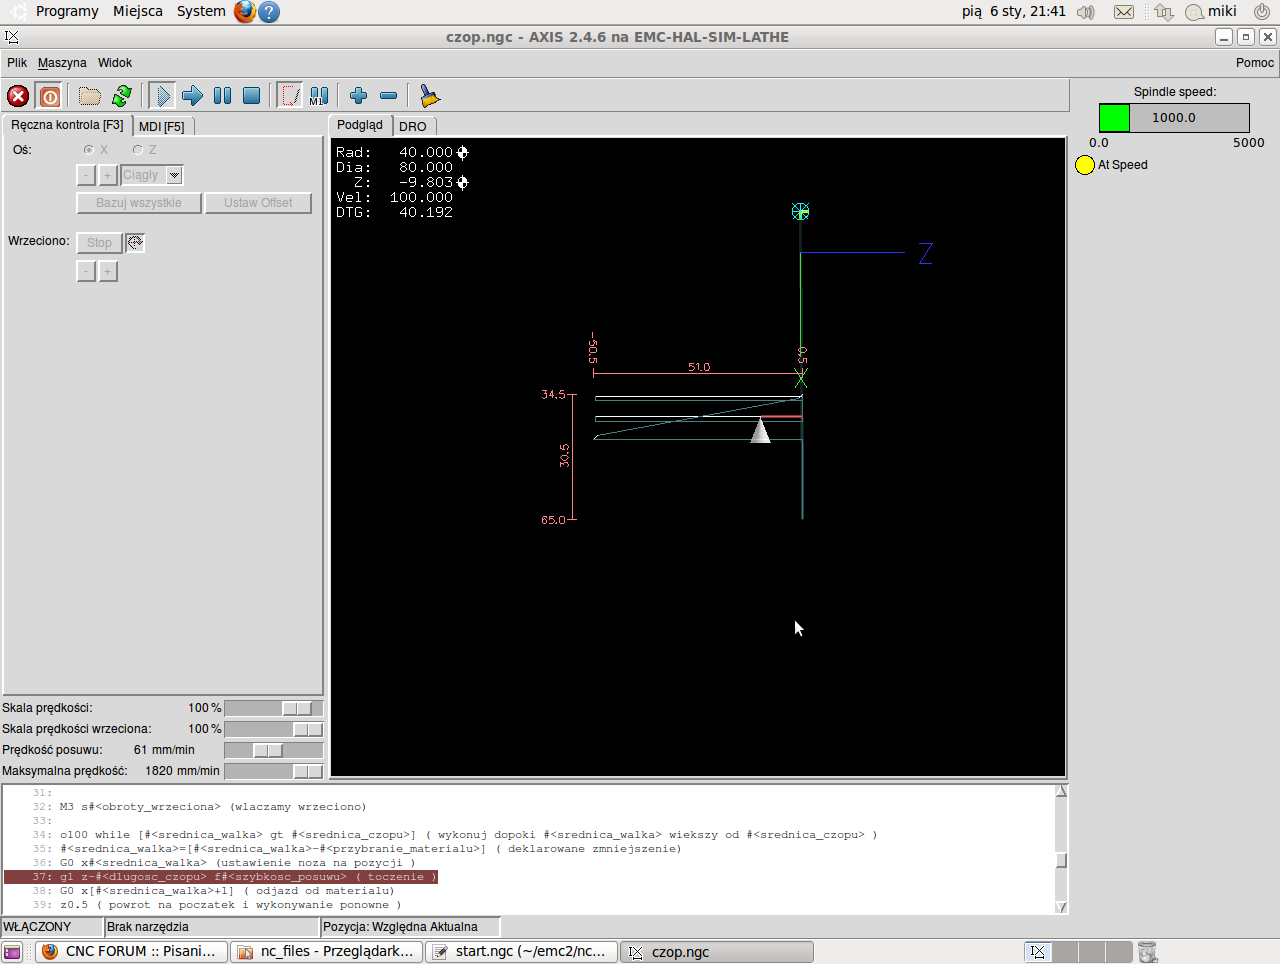Open the Maszyna menu
Screen dimensions: 1280x964
coord(62,62)
